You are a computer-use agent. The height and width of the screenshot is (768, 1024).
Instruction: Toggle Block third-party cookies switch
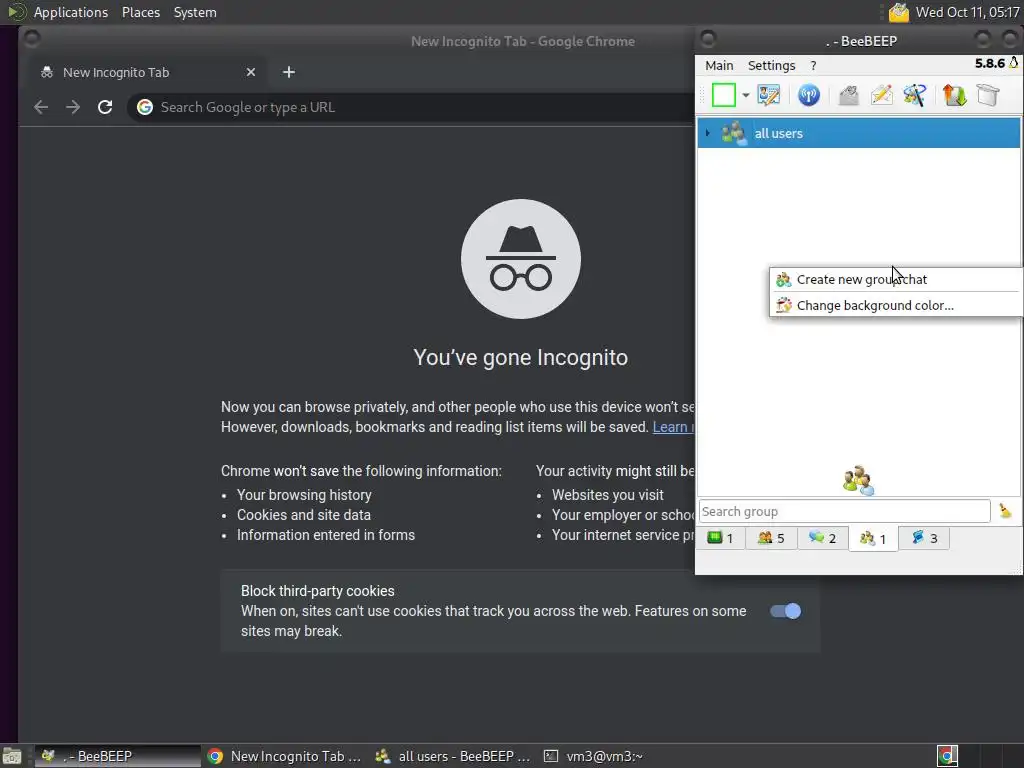click(785, 611)
